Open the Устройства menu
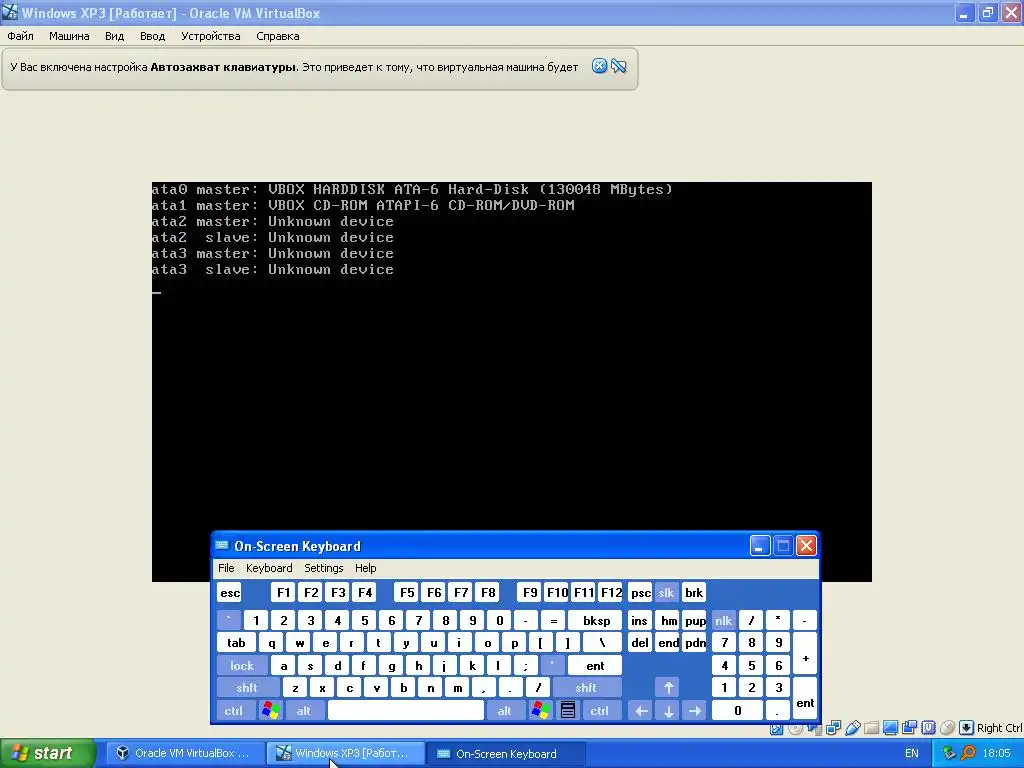Screen dimensions: 1024x768 point(210,36)
